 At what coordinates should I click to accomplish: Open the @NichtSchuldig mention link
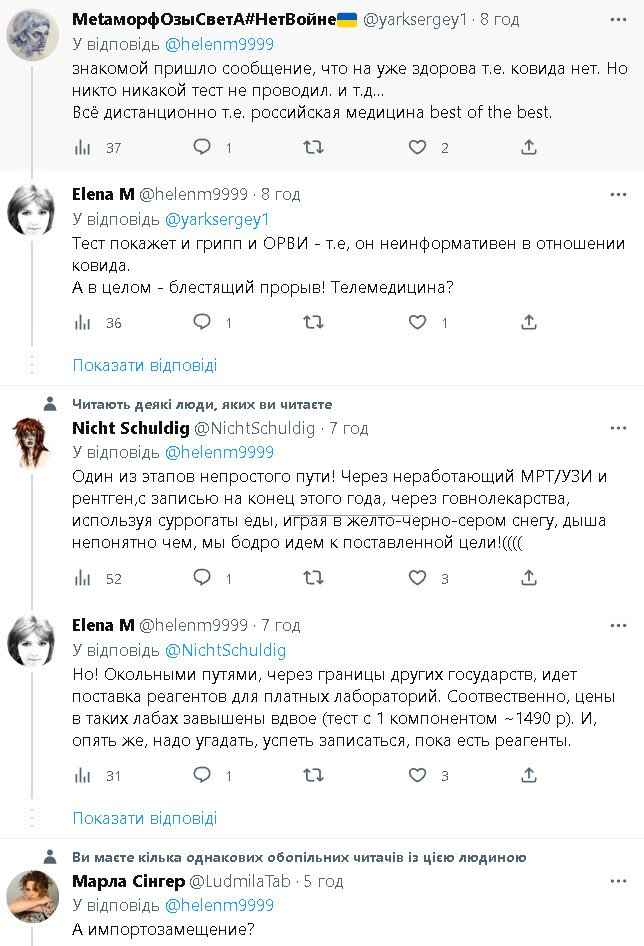pyautogui.click(x=225, y=650)
